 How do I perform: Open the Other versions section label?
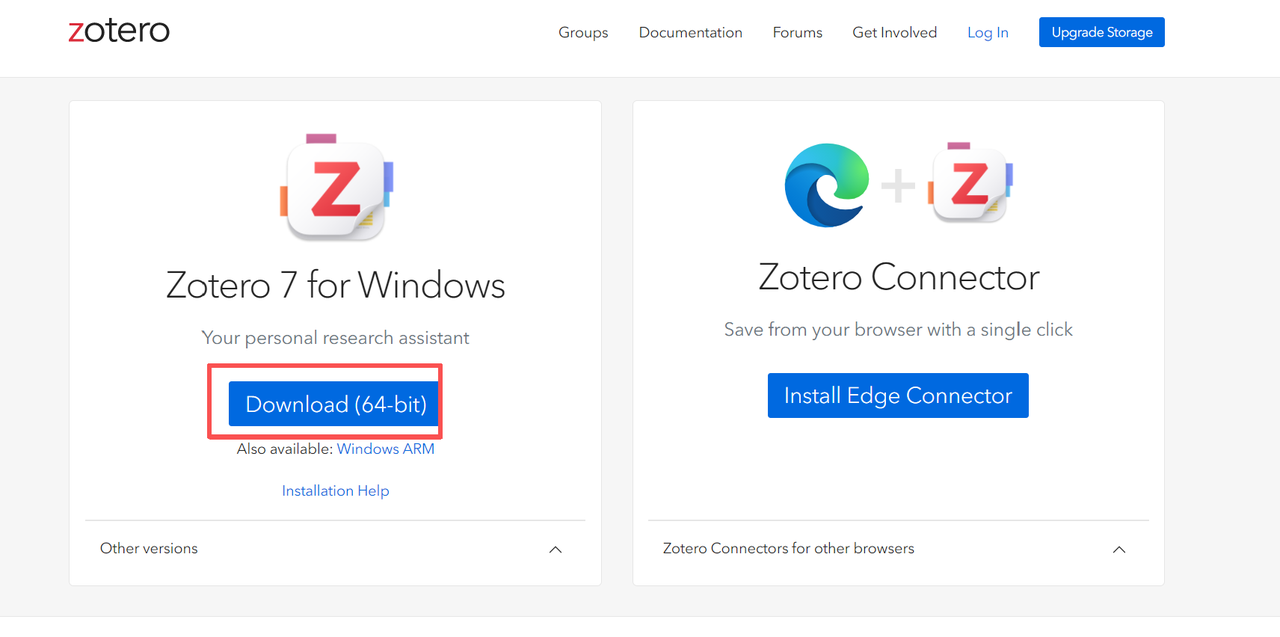(x=149, y=548)
